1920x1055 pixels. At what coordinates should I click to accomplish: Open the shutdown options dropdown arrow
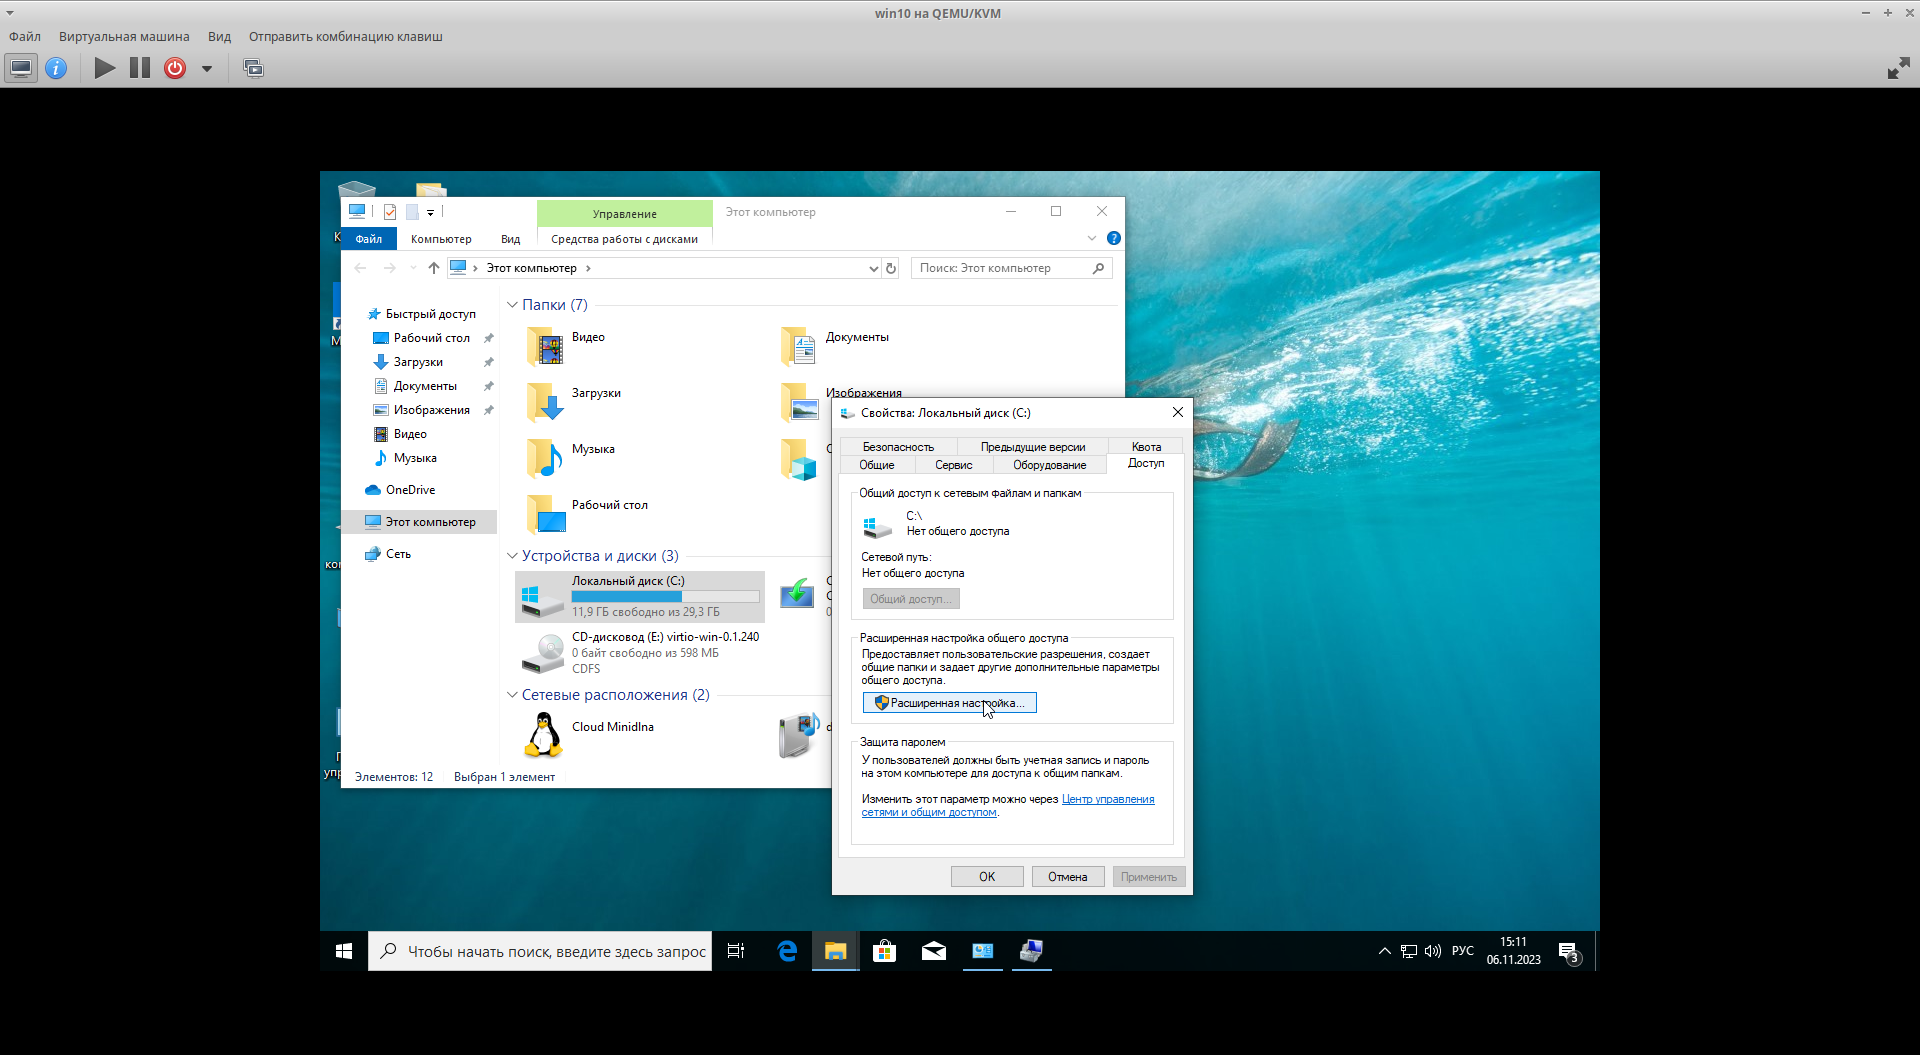click(207, 68)
